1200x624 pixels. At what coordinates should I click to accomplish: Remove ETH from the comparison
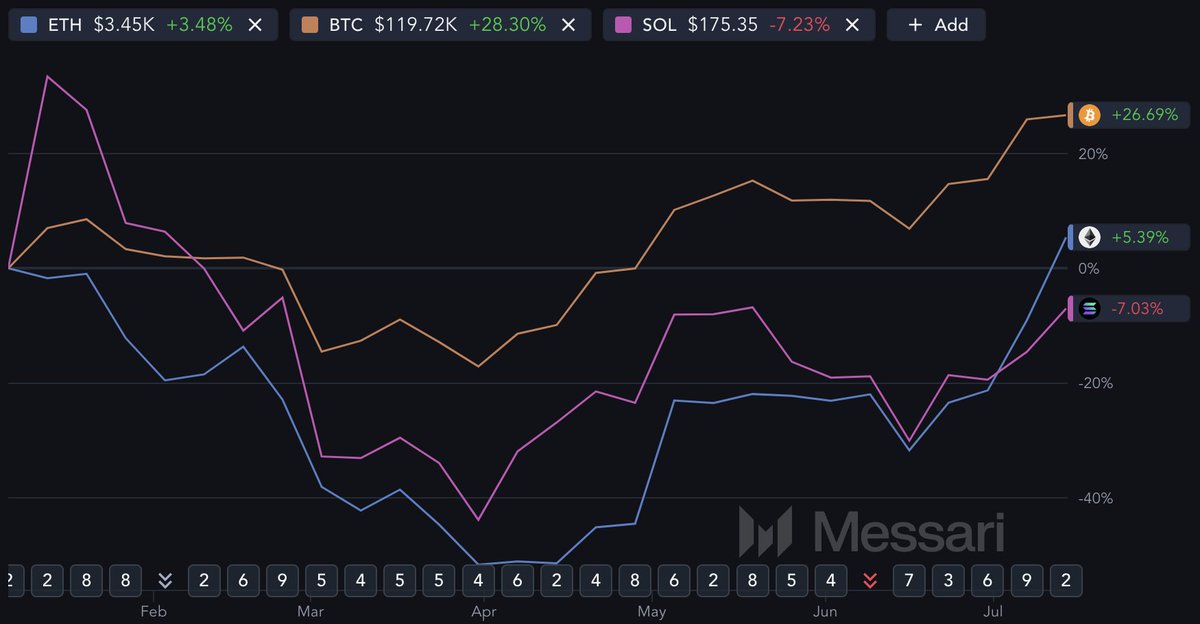(x=255, y=25)
